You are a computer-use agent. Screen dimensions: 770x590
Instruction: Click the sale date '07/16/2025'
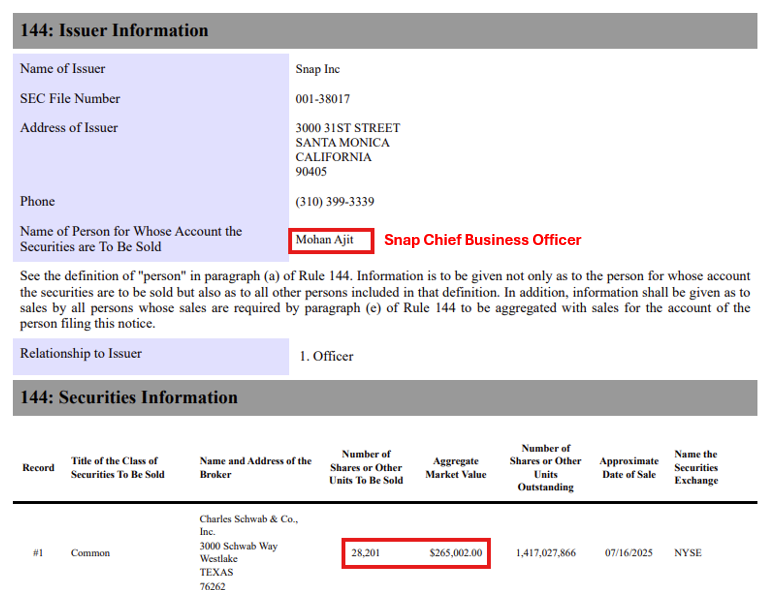coord(629,553)
